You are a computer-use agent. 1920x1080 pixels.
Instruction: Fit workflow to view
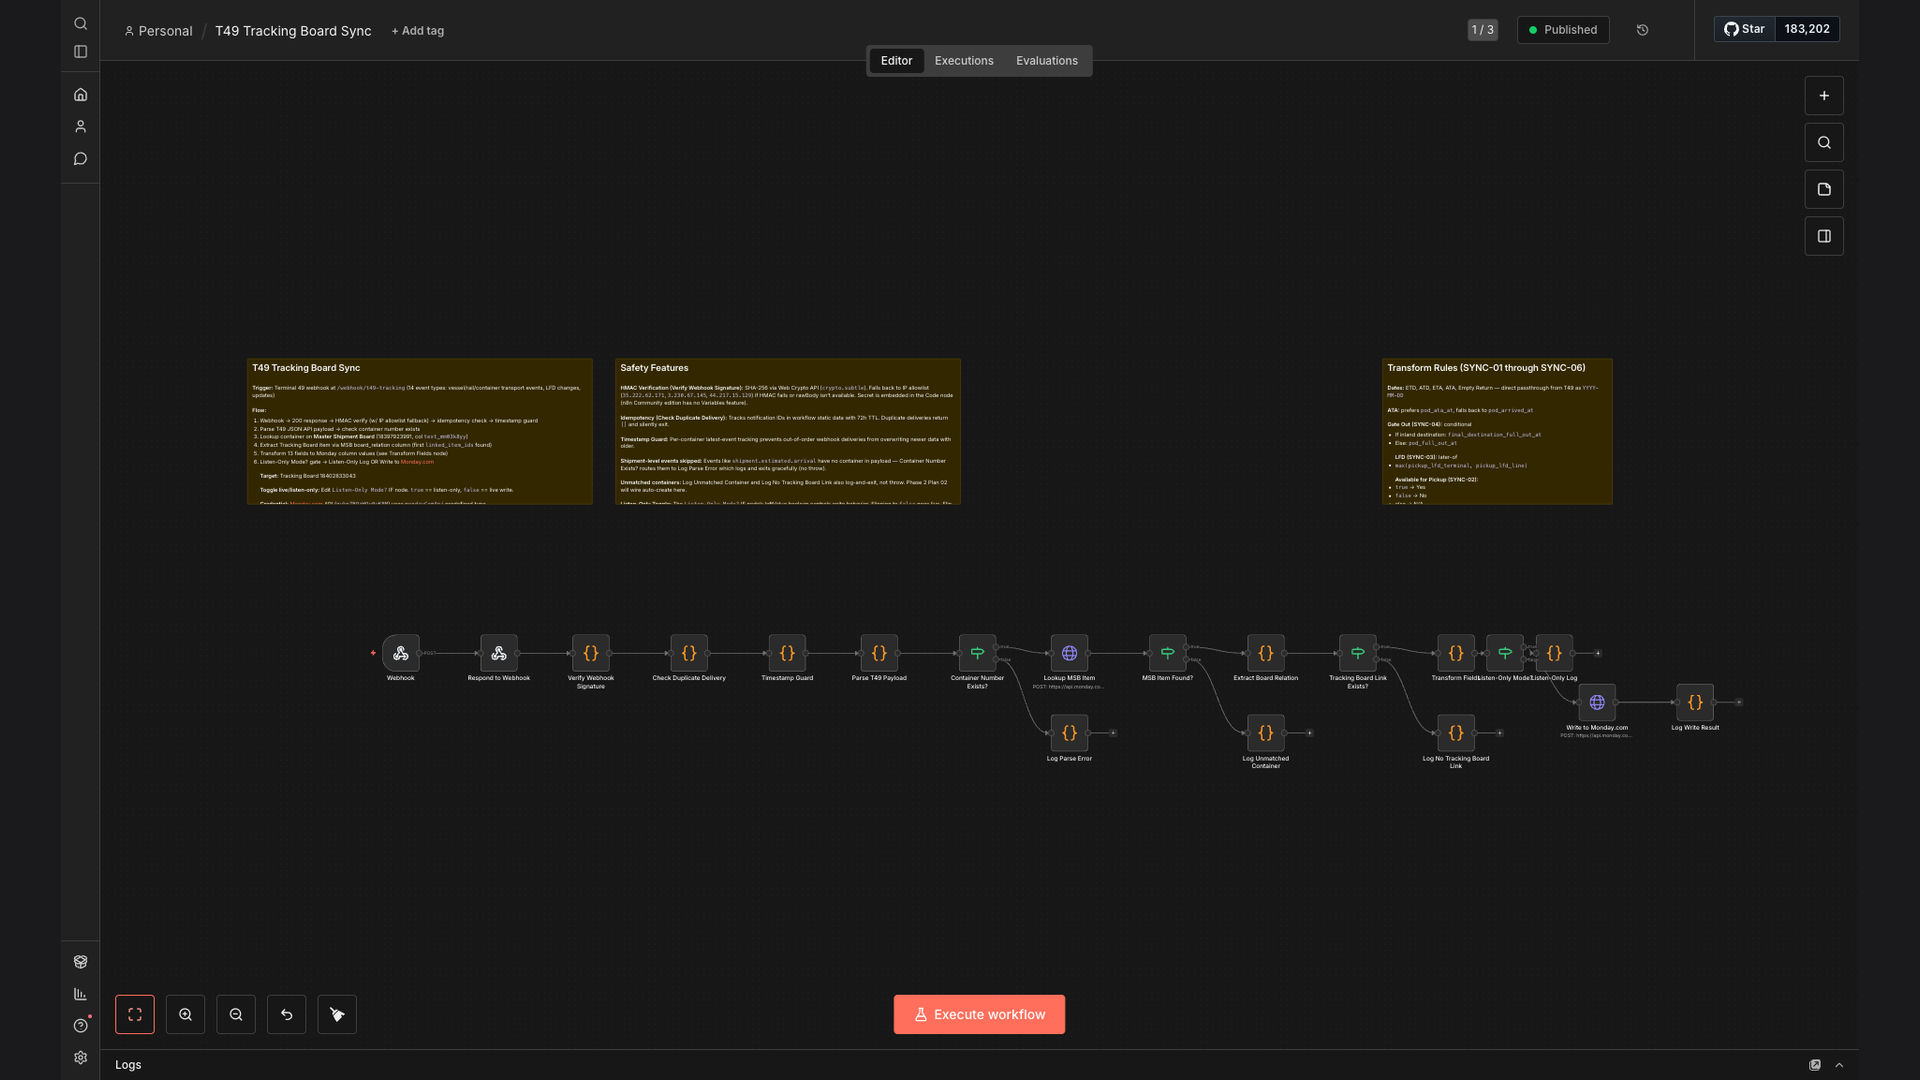tap(135, 1015)
